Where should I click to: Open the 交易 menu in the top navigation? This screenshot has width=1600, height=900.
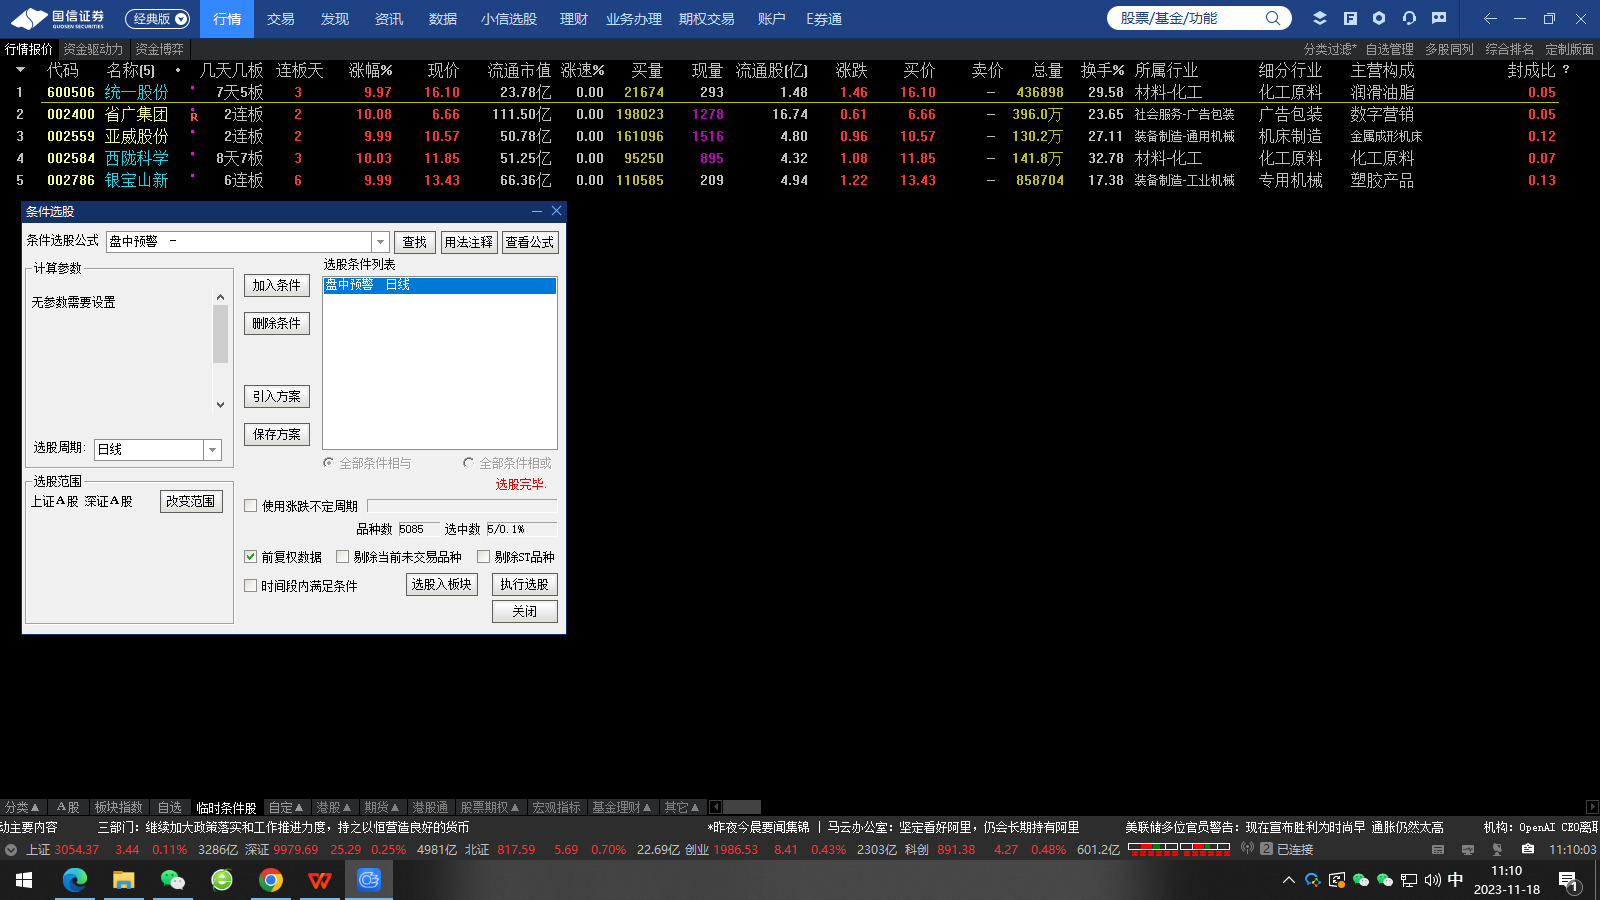click(280, 19)
